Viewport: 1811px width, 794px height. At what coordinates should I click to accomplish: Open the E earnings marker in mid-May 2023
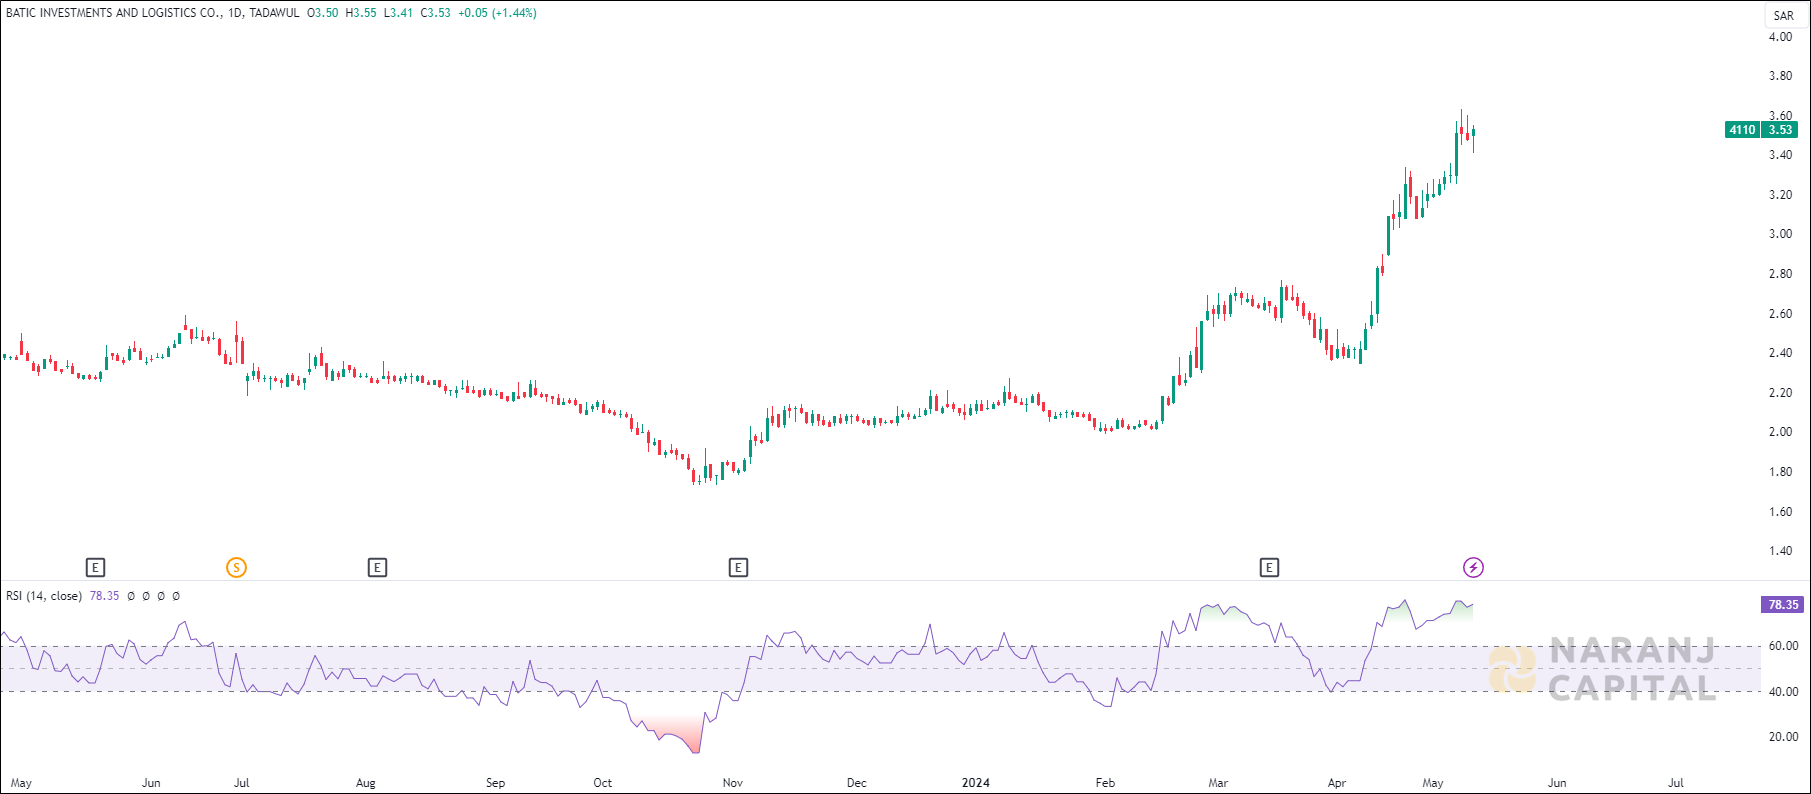coord(95,568)
